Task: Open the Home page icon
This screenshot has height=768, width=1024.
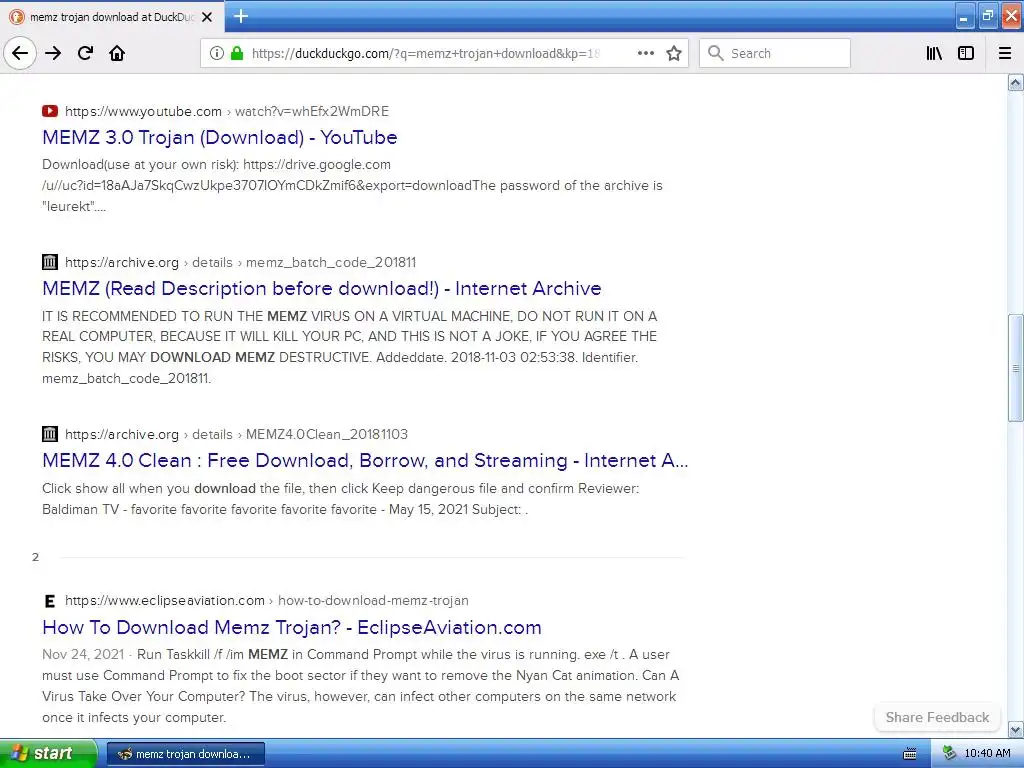Action: tap(117, 53)
